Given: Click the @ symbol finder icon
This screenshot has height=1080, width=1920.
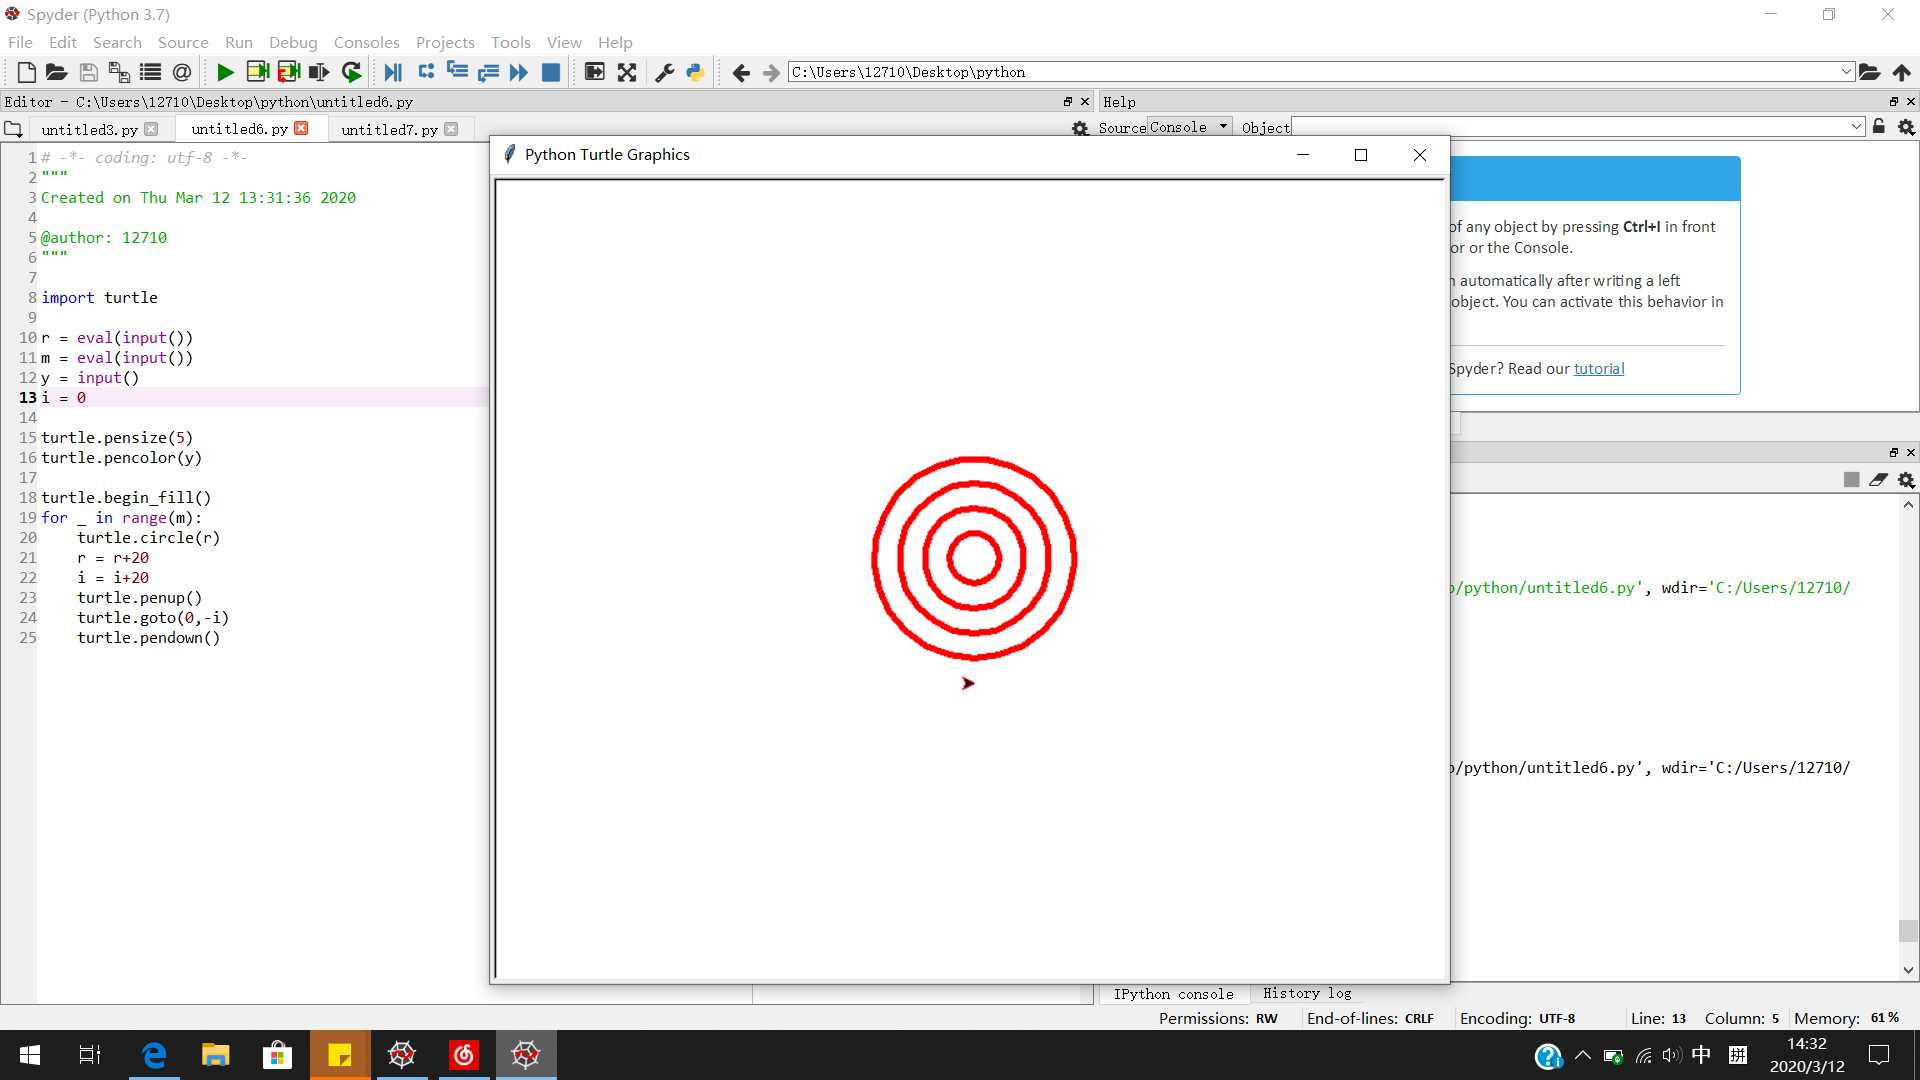Looking at the screenshot, I should (x=181, y=72).
